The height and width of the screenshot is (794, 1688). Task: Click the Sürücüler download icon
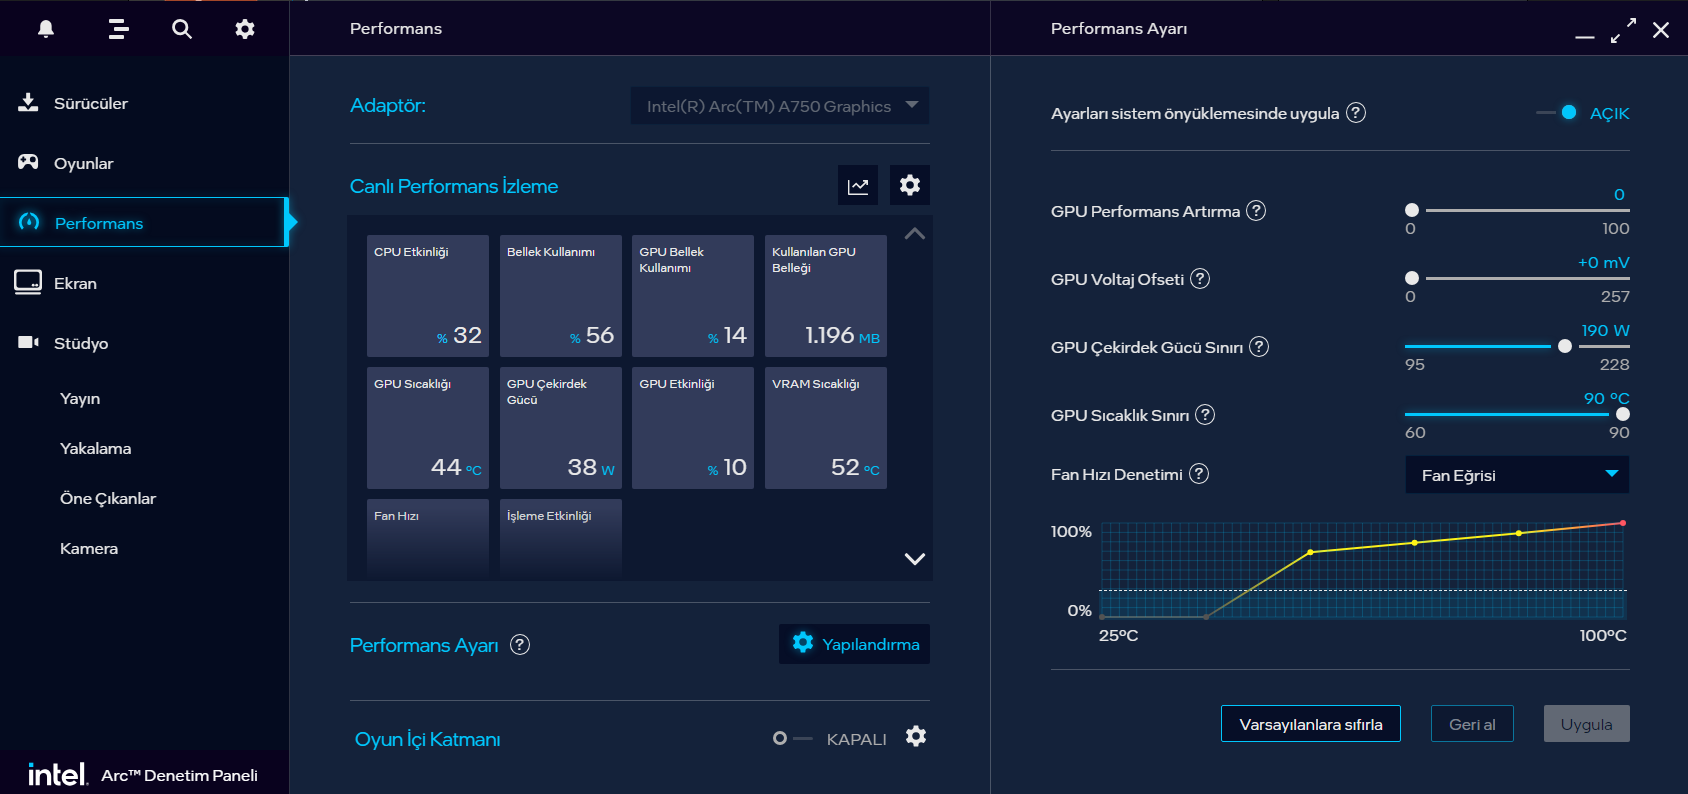(28, 102)
